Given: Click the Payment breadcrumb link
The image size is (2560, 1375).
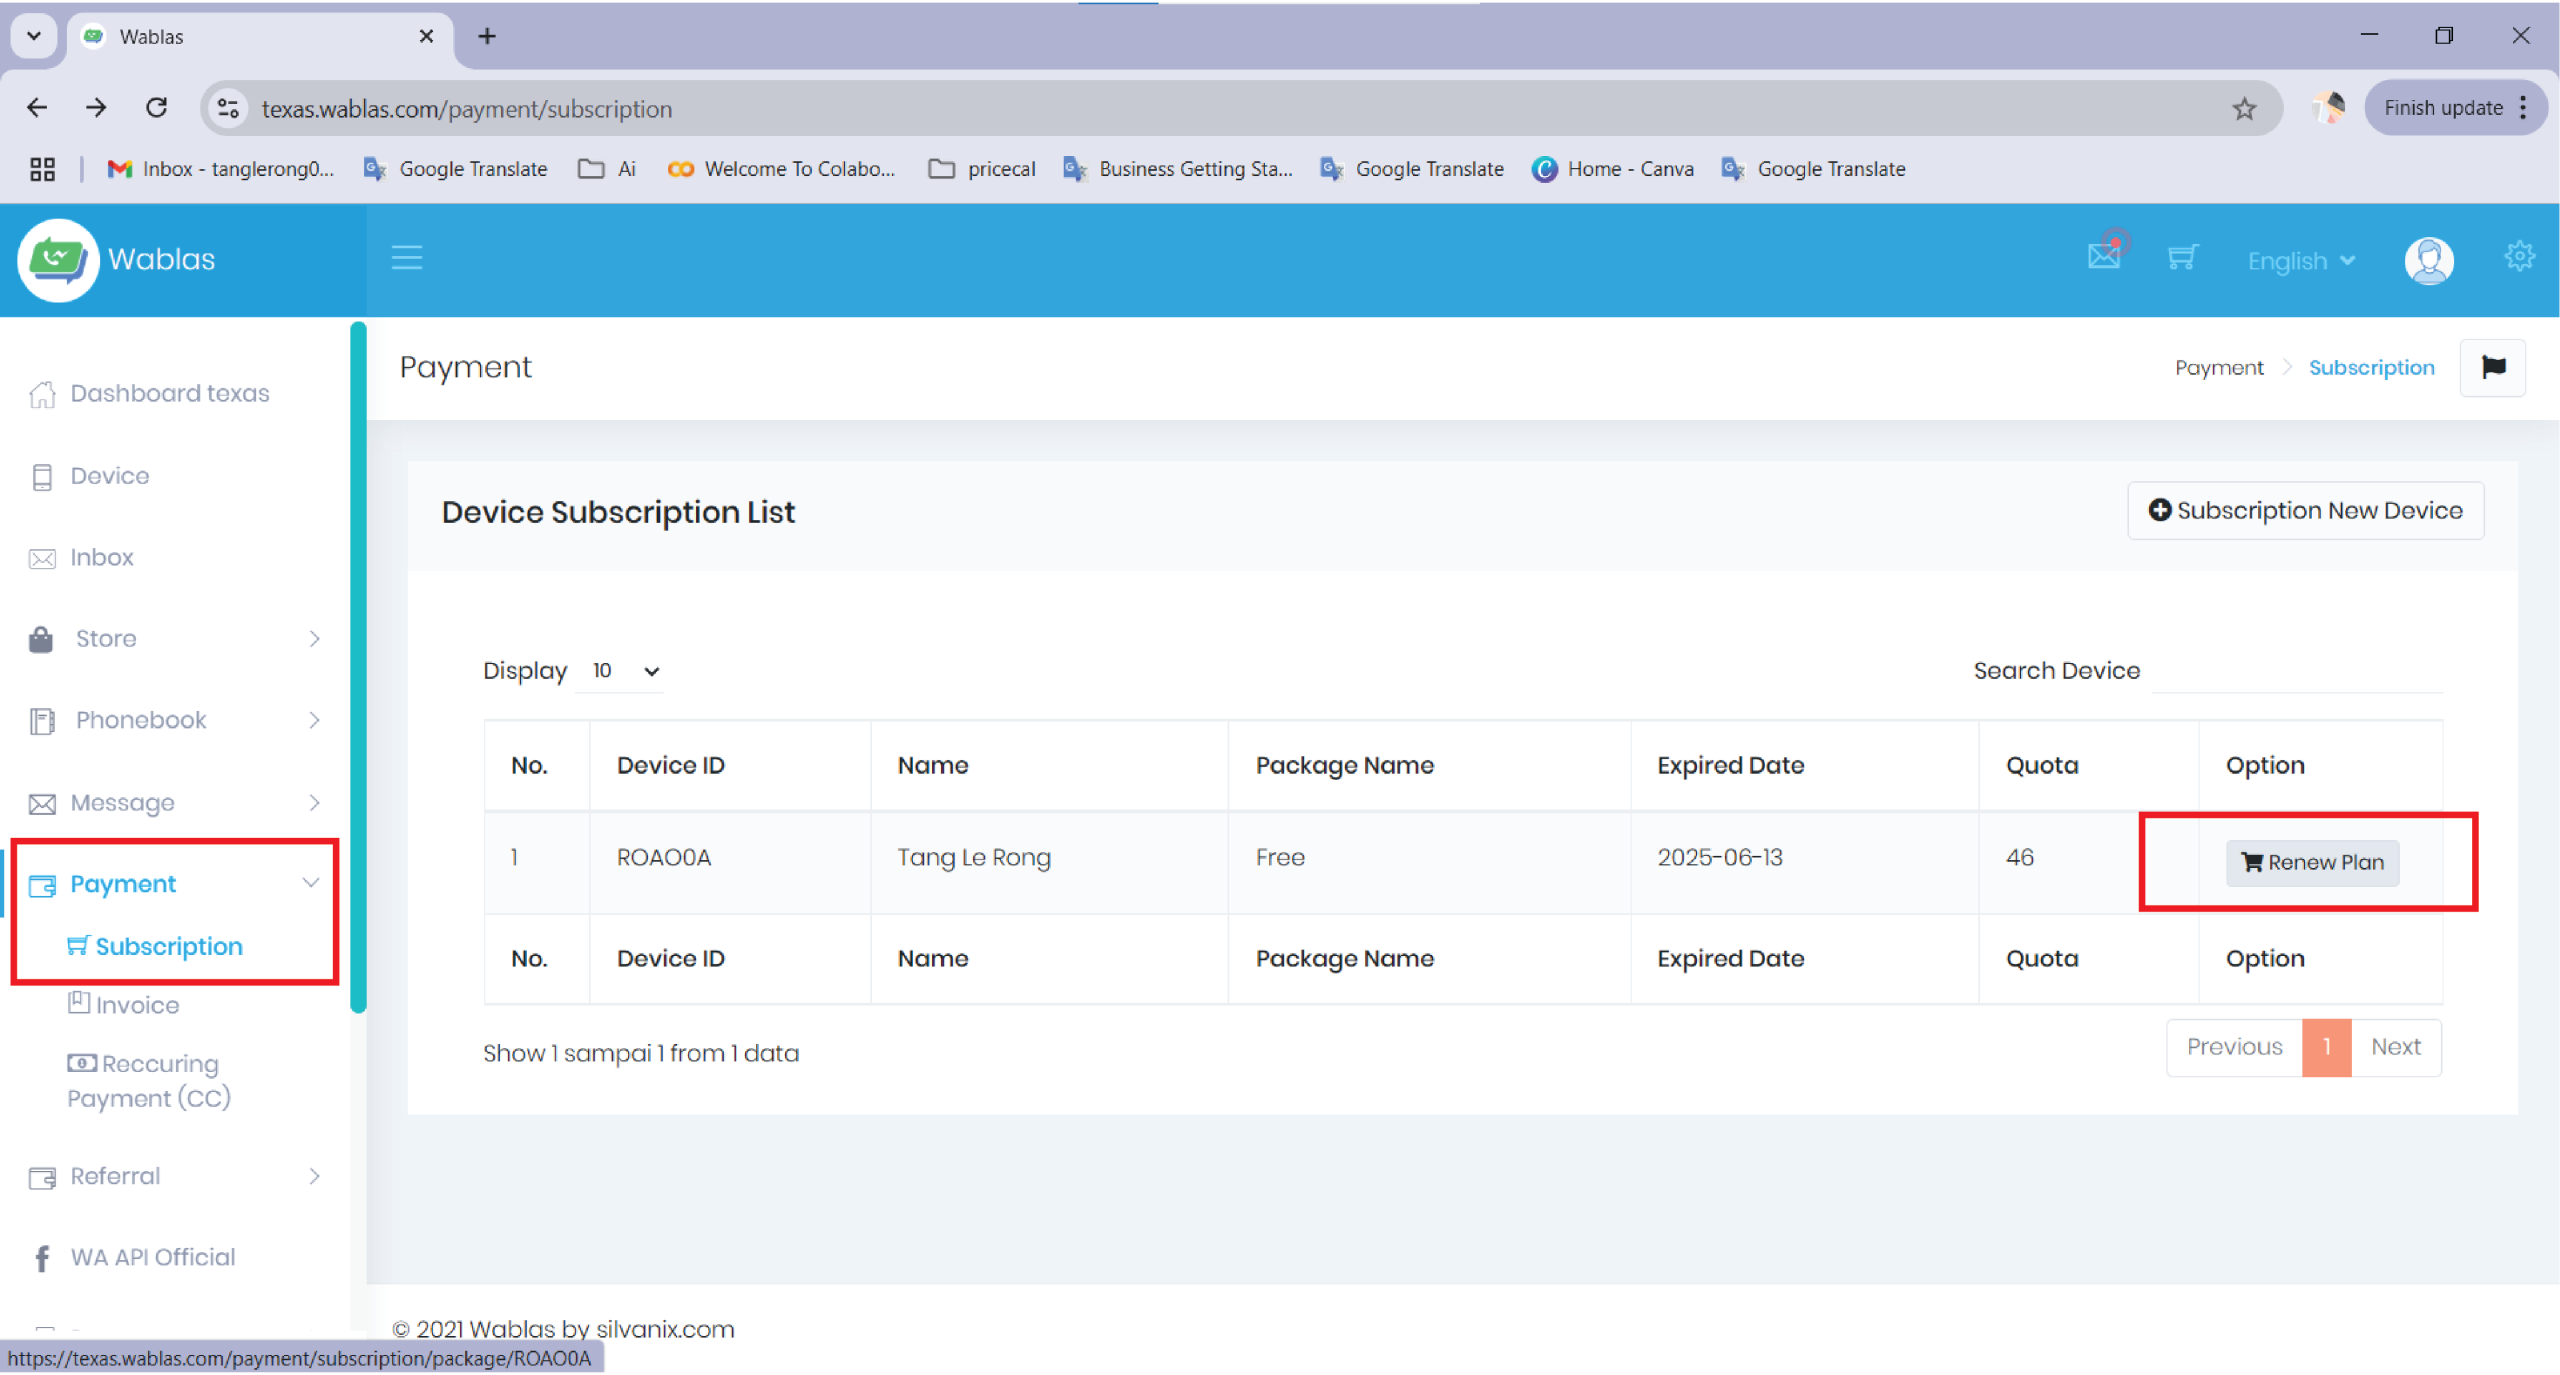Looking at the screenshot, I should click(2219, 368).
